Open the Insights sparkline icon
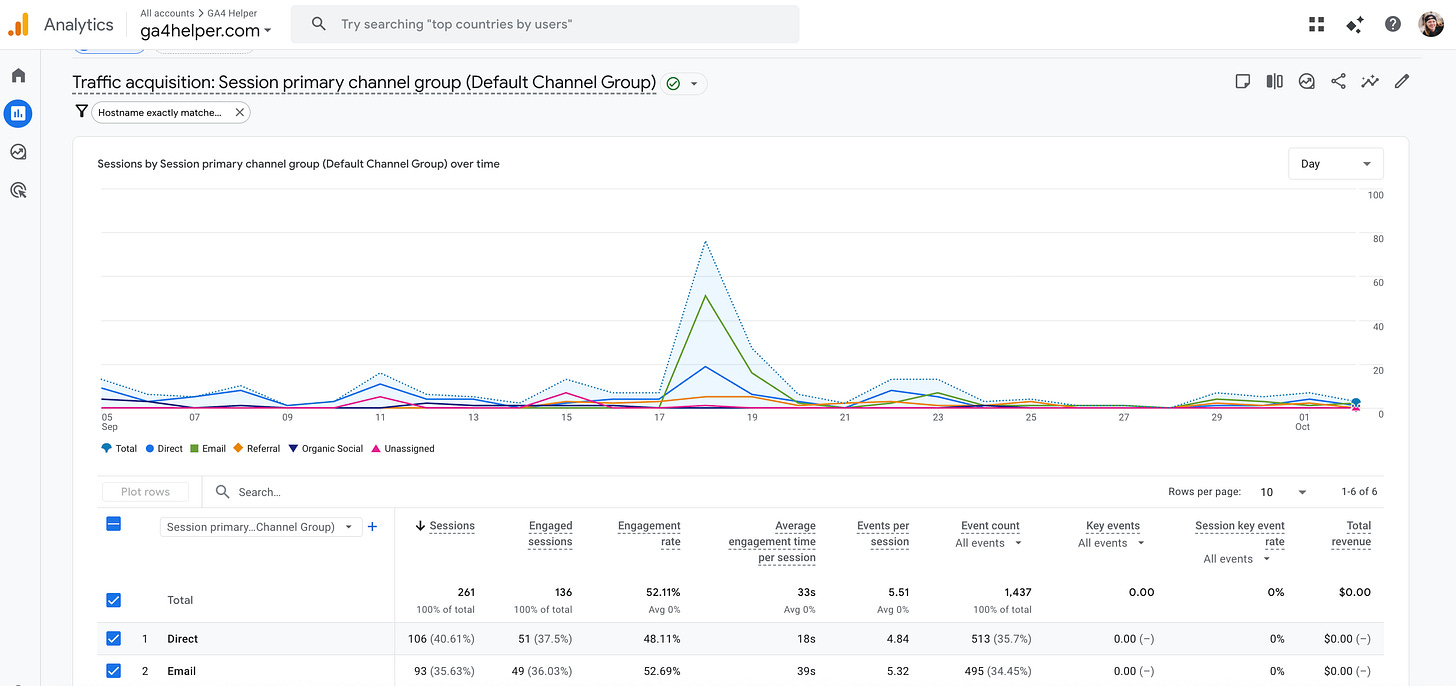 (1370, 82)
